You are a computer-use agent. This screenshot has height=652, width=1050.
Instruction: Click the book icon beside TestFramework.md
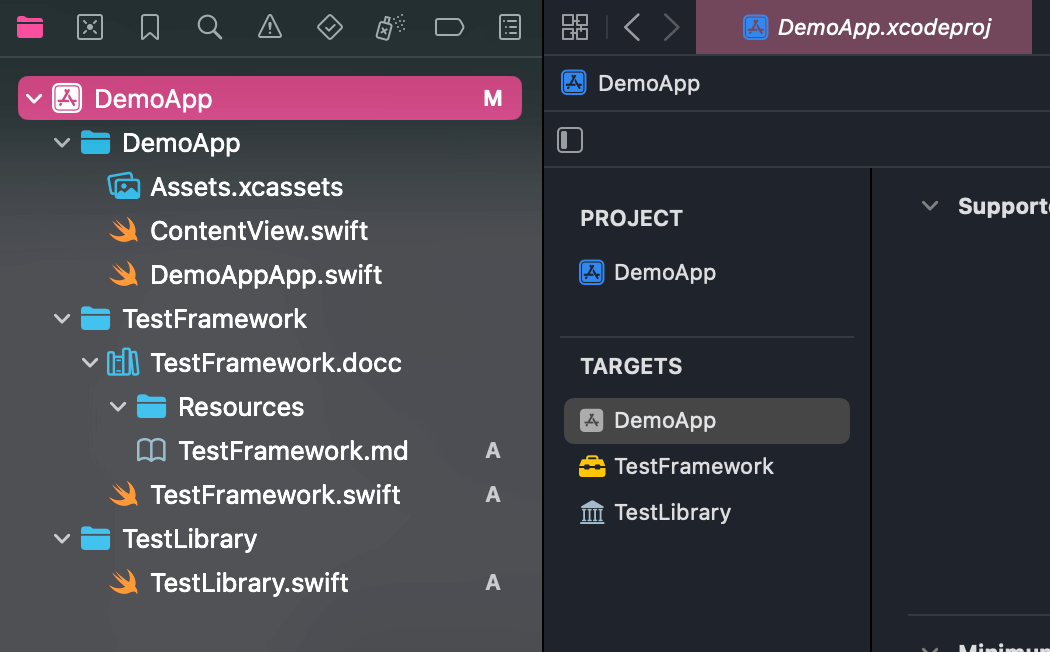click(x=151, y=451)
